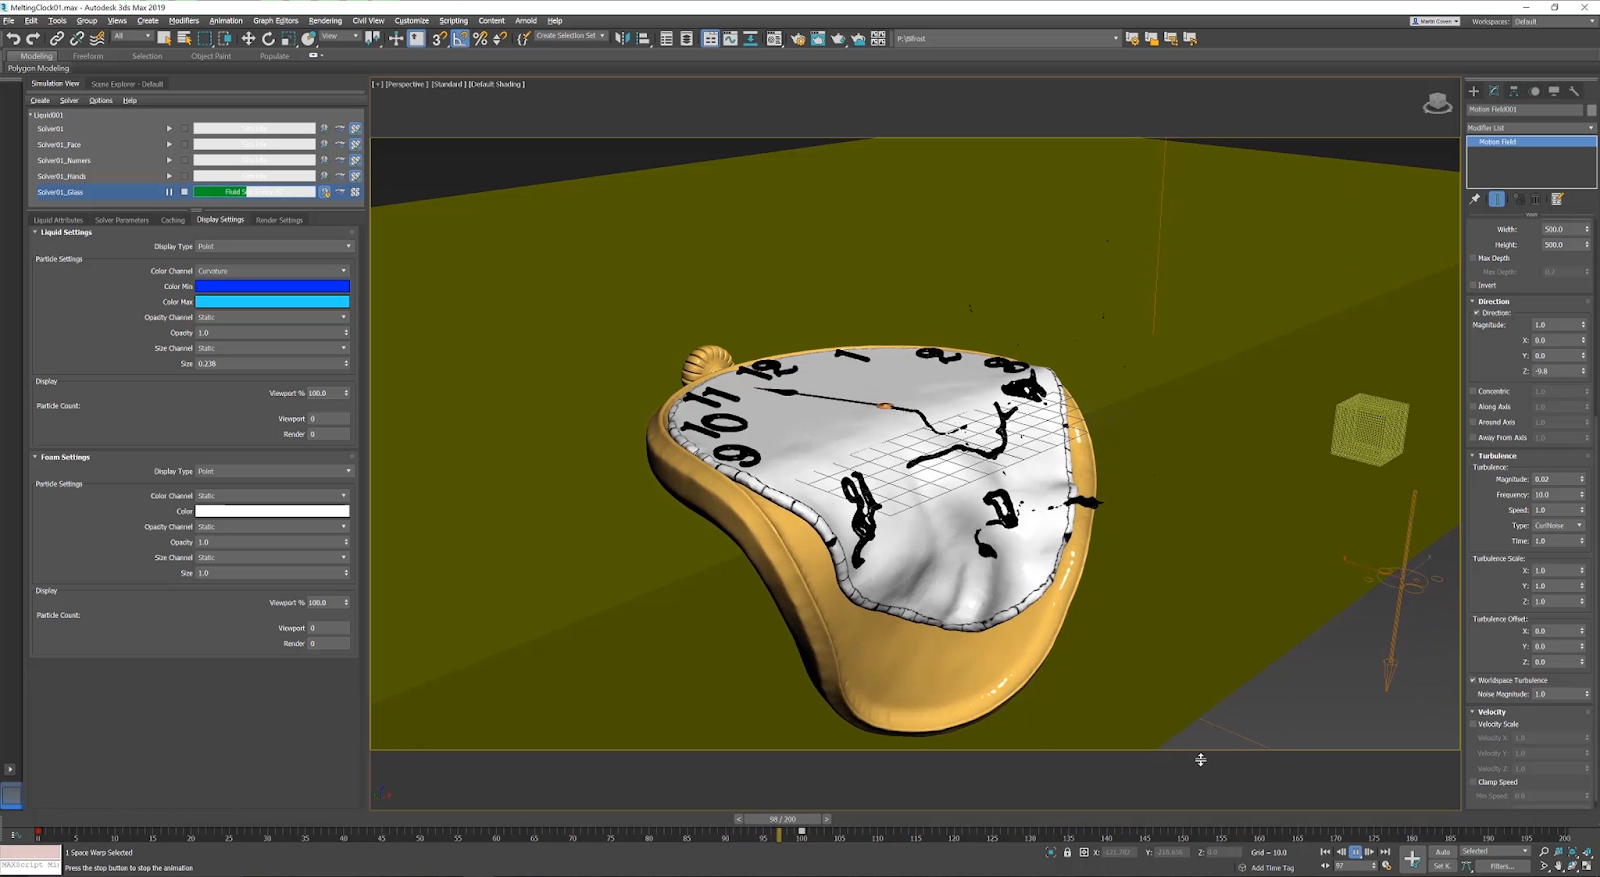Toggle the Clamp Speed checkbox
Viewport: 1600px width, 877px height.
[1473, 782]
